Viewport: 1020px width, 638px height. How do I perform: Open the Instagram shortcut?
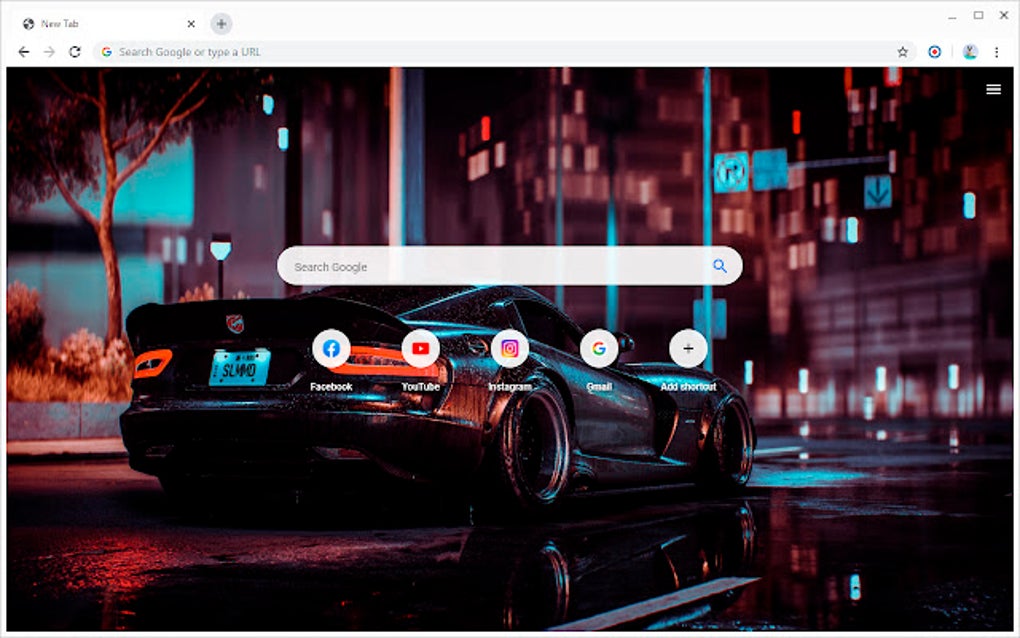pyautogui.click(x=510, y=349)
